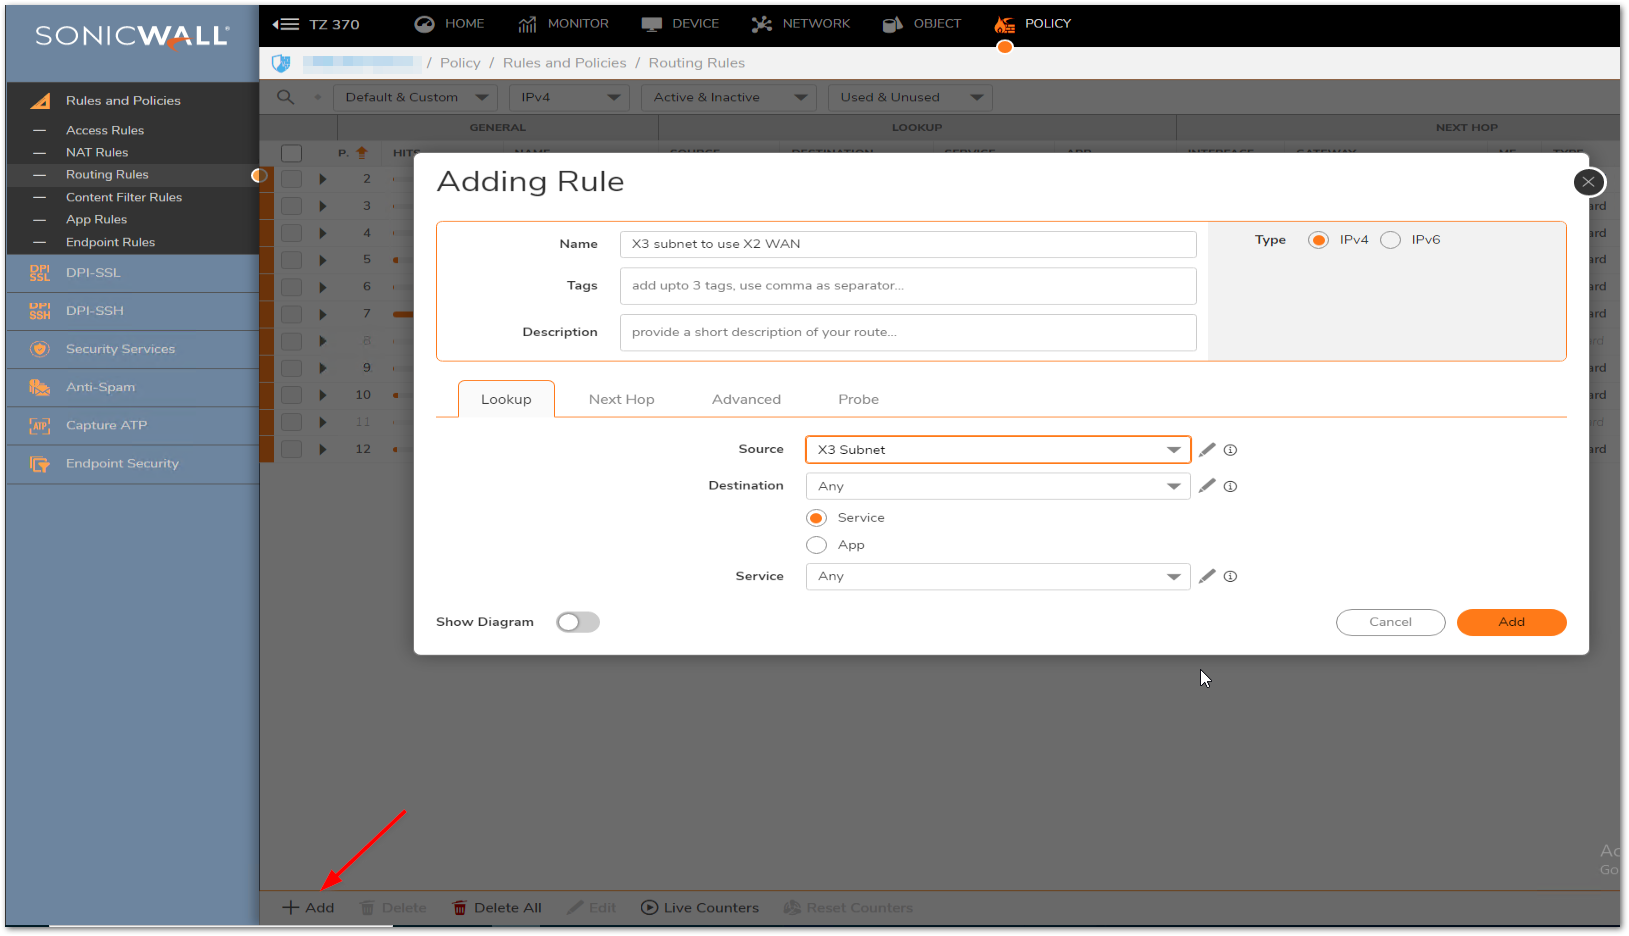Viewport: 1629px width, 936px height.
Task: Switch to the Next Hop tab
Action: click(x=621, y=399)
